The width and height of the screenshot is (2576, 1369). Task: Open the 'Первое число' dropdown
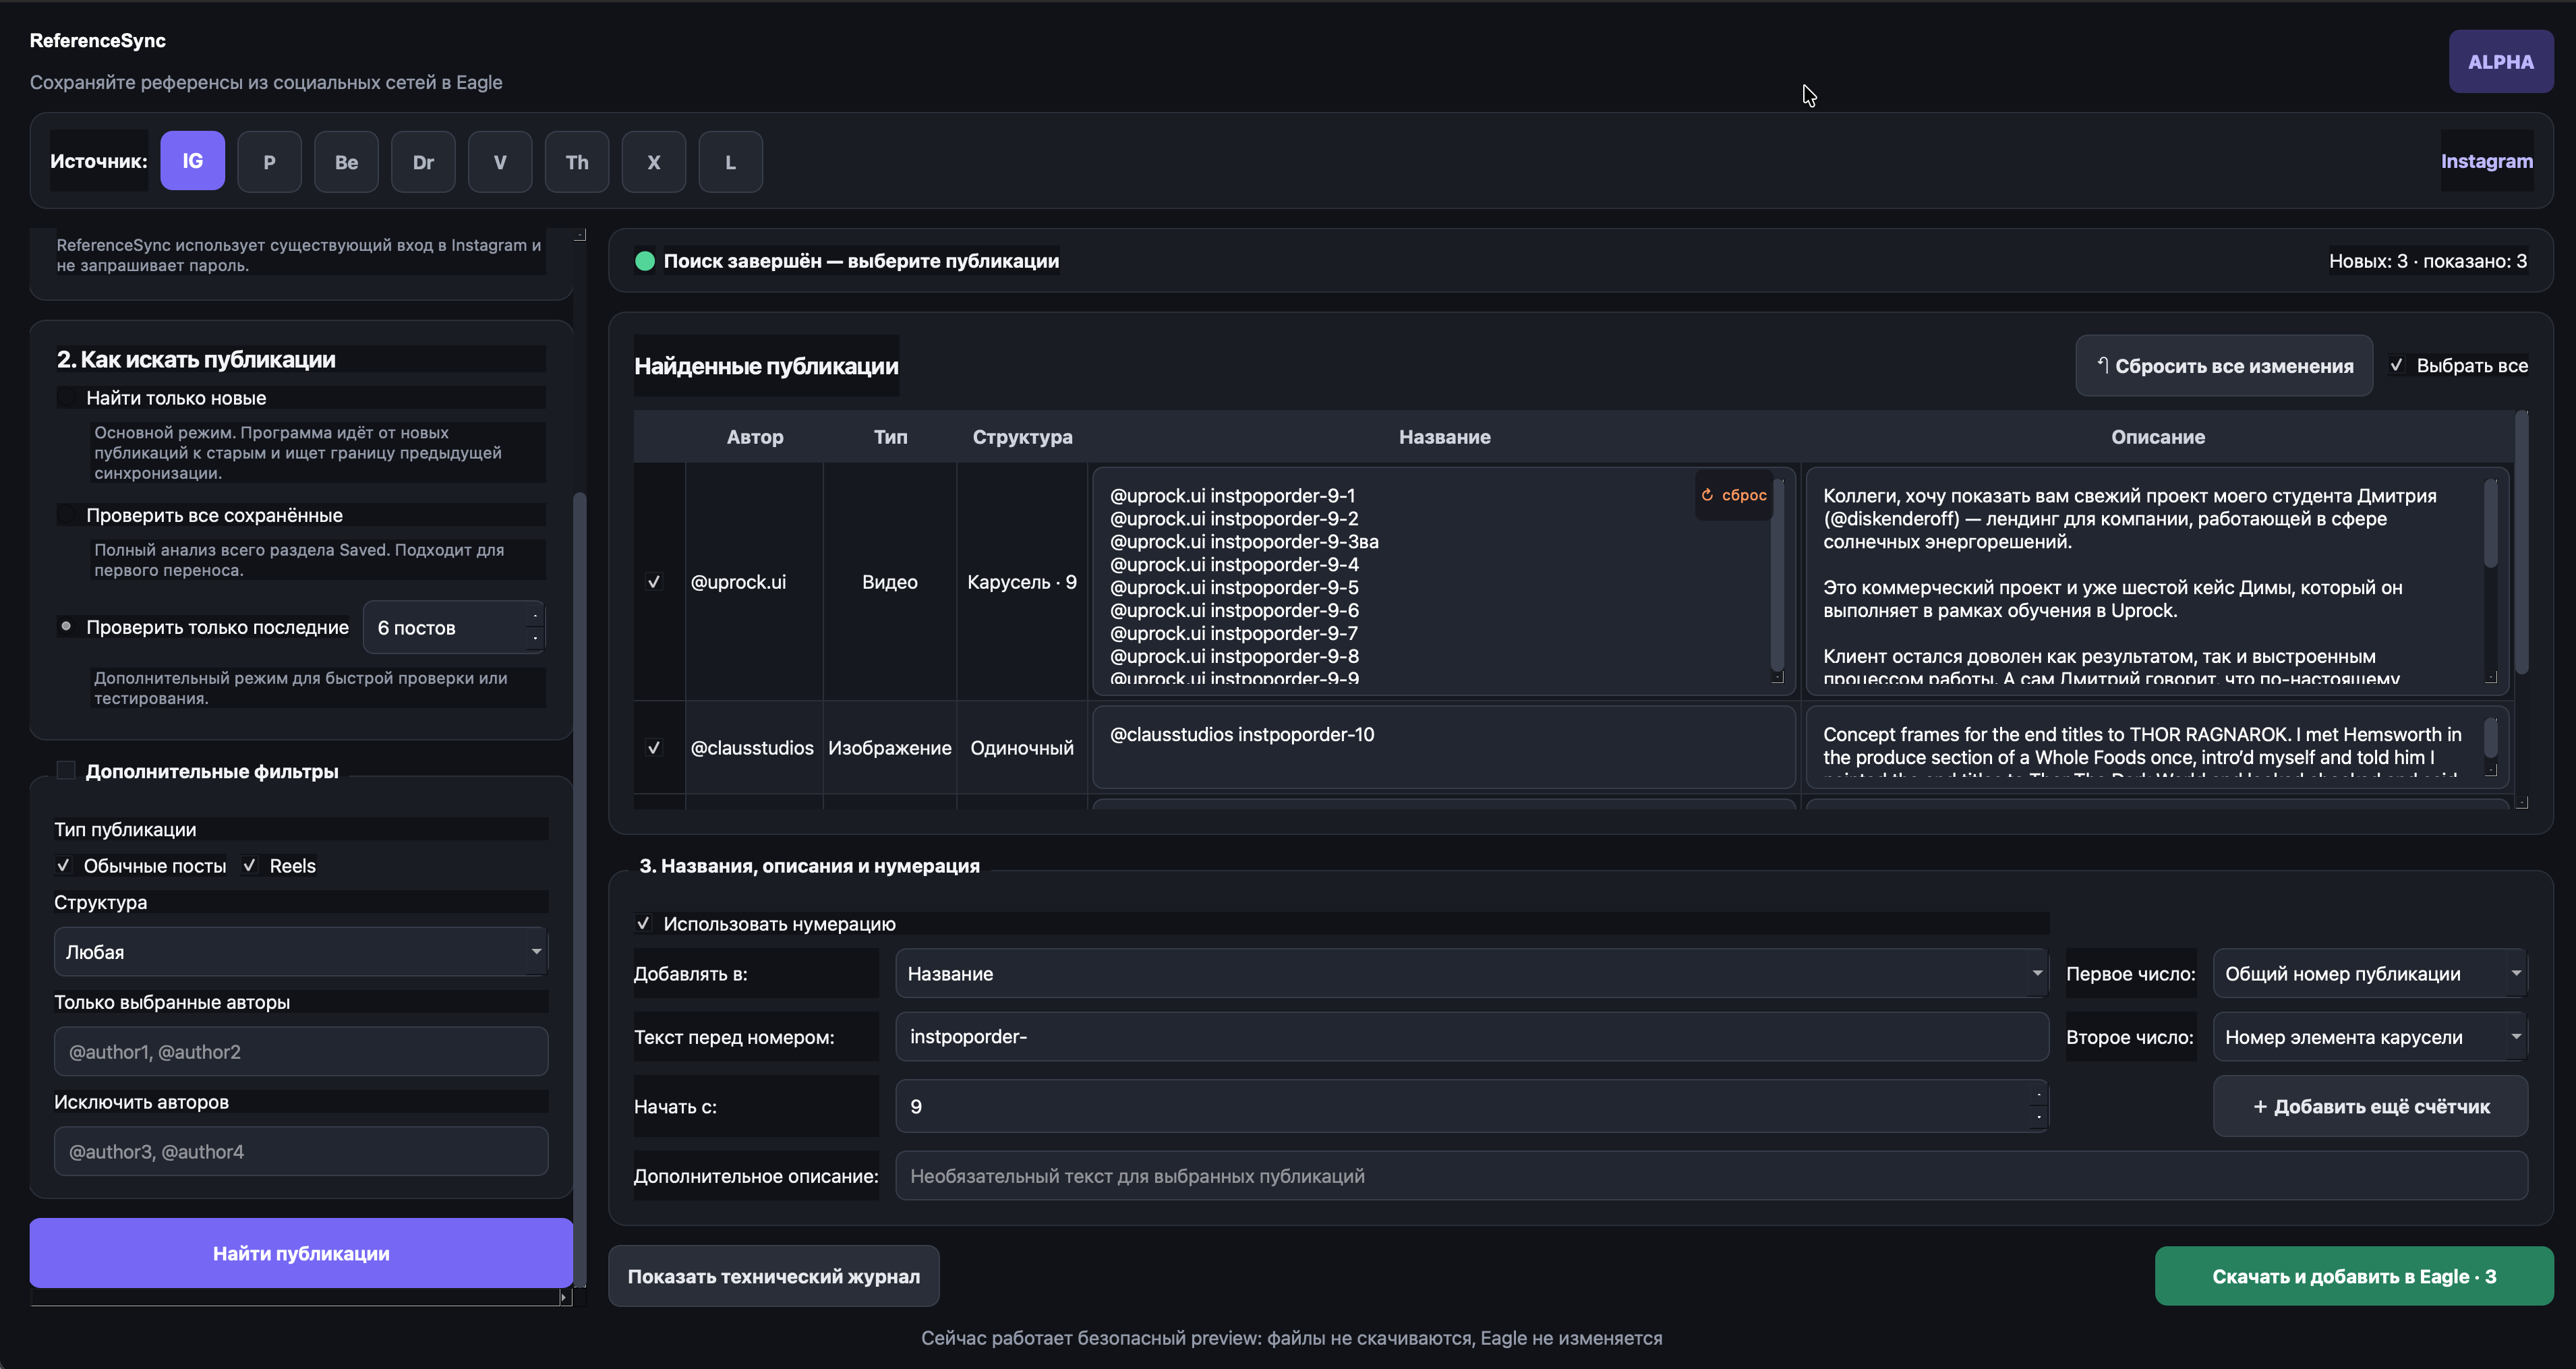coord(2370,973)
